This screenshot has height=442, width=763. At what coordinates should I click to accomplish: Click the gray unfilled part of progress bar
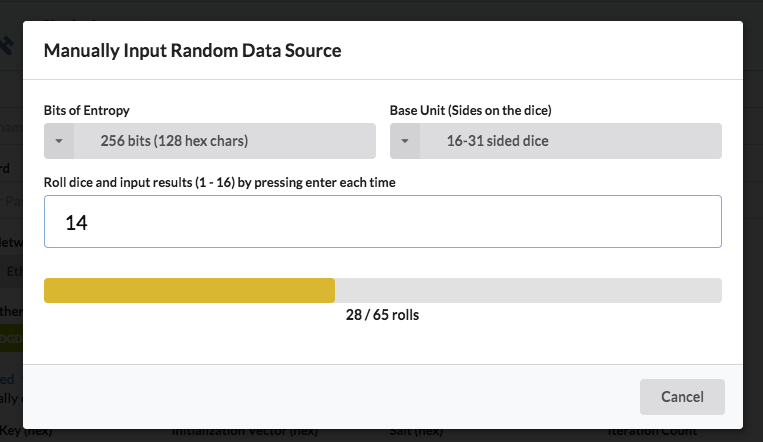528,290
